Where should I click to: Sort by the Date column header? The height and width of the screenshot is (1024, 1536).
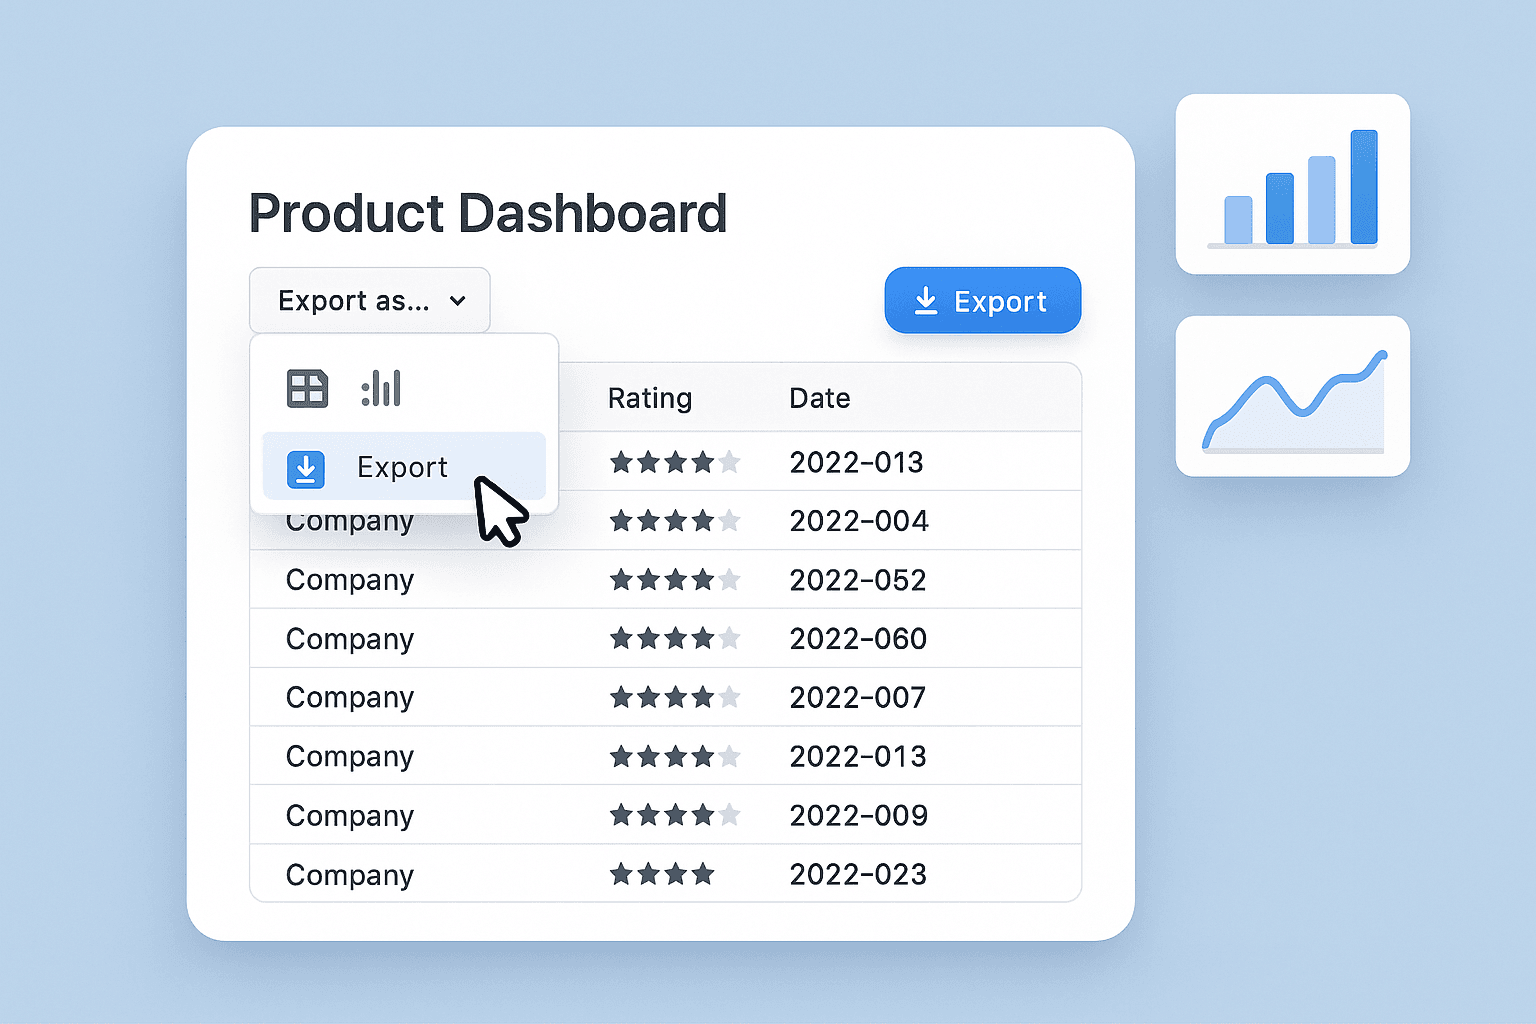pos(819,398)
